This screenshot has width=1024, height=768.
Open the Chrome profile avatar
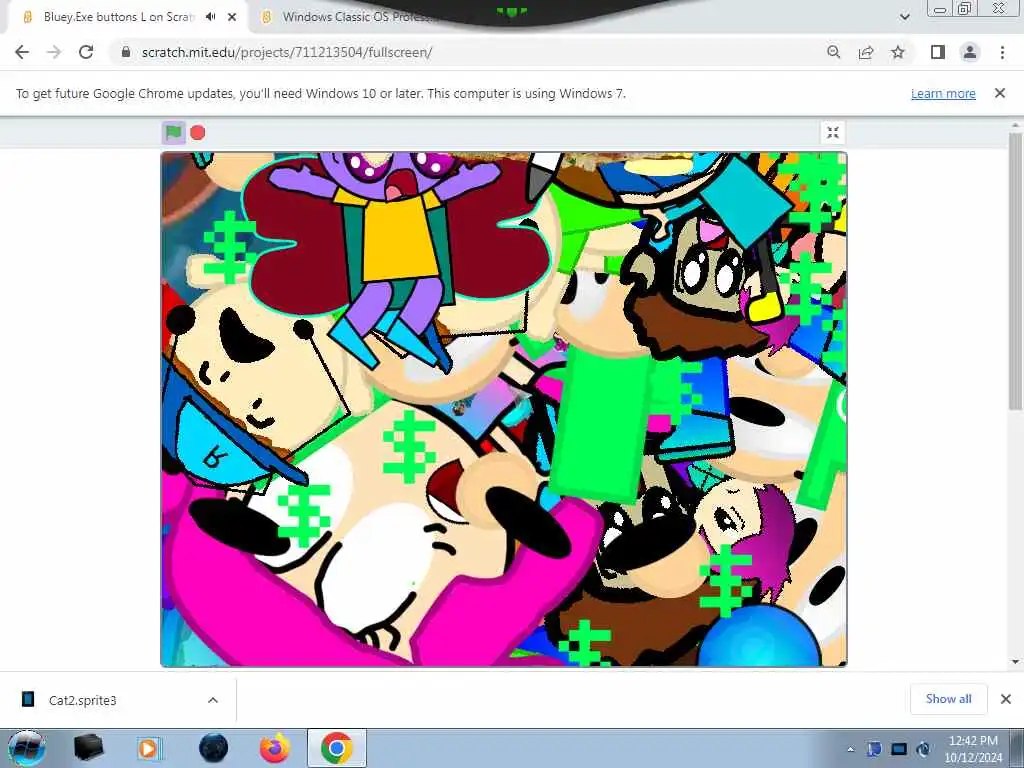(x=970, y=52)
